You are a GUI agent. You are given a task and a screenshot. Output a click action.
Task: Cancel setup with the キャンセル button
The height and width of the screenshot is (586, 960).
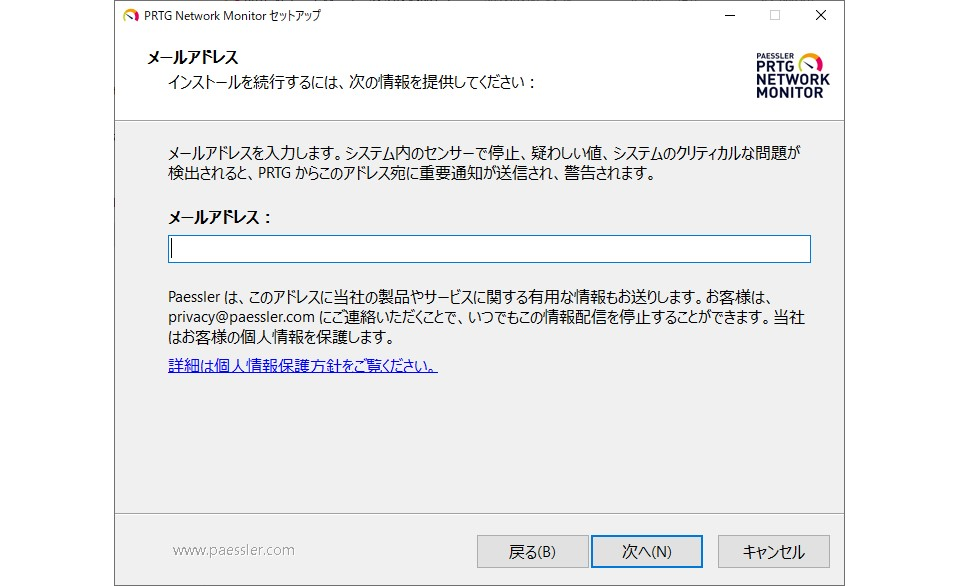[773, 552]
